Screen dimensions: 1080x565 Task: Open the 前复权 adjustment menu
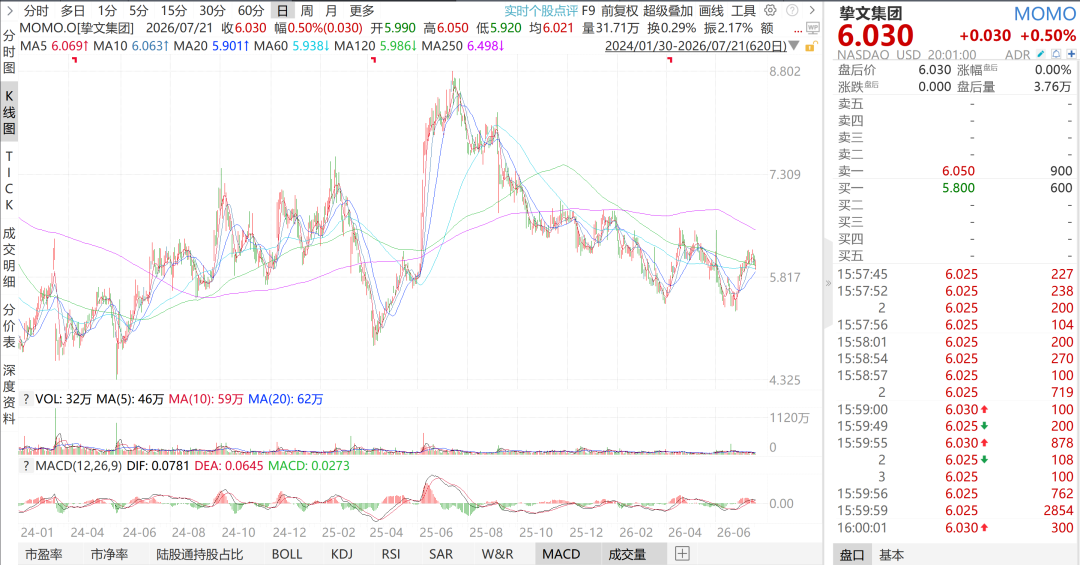pos(619,10)
